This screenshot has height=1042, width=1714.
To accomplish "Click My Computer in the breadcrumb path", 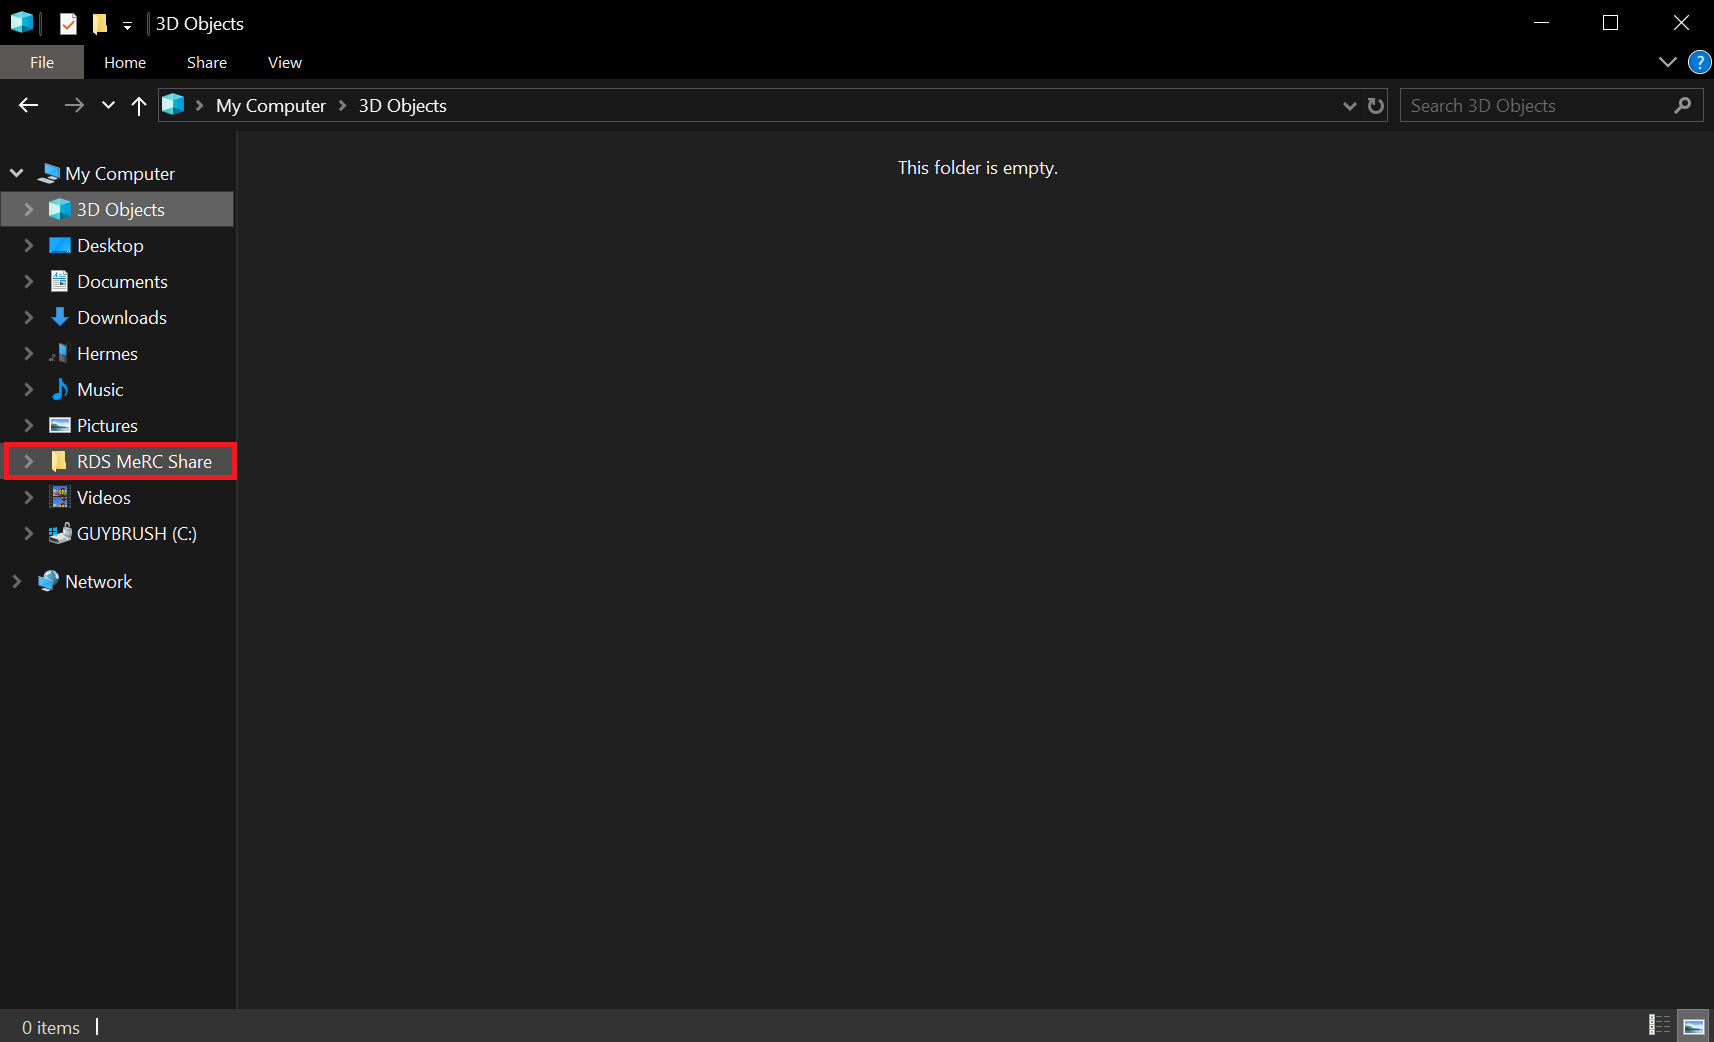I will tap(270, 105).
